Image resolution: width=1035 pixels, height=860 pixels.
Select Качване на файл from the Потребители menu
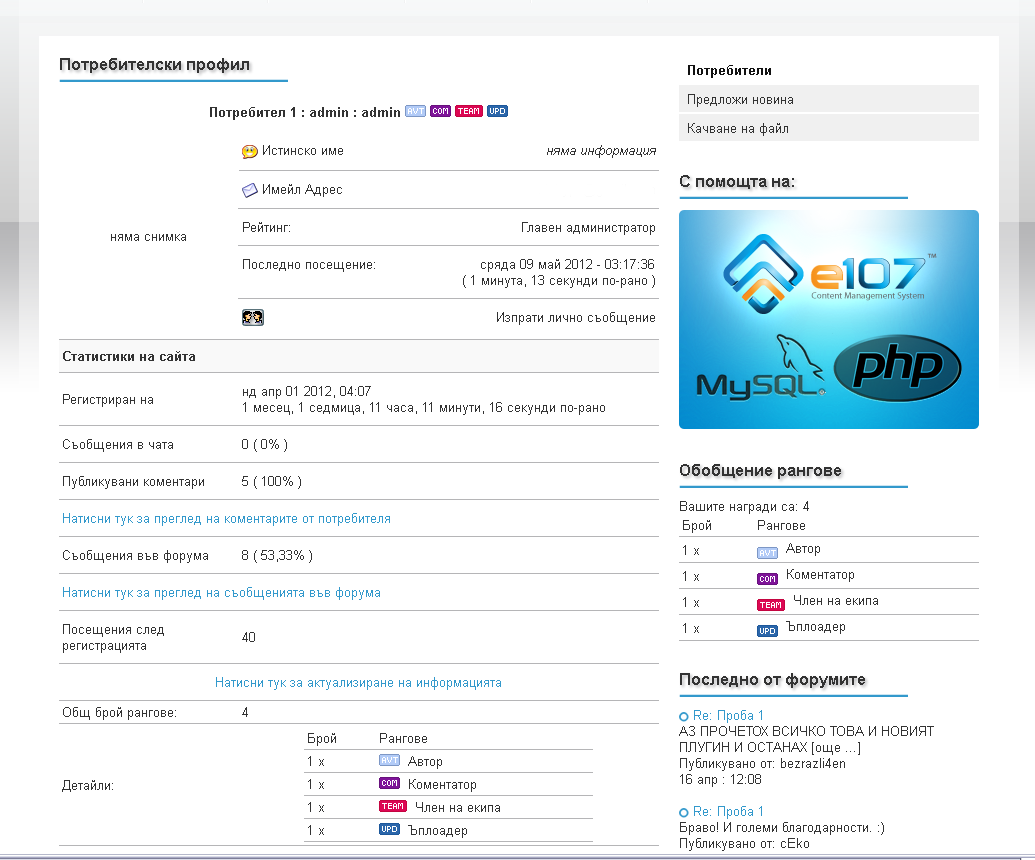739,127
